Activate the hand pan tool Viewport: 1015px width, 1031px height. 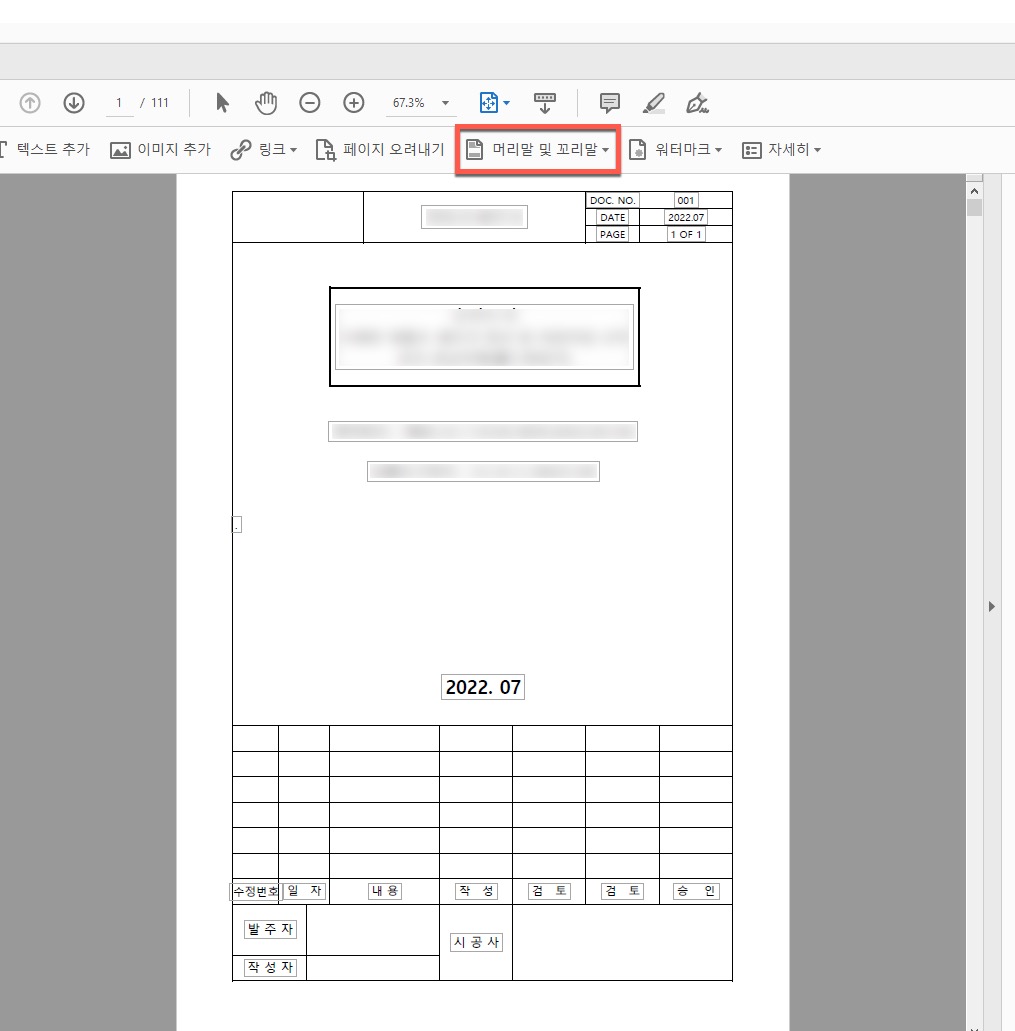pyautogui.click(x=266, y=103)
